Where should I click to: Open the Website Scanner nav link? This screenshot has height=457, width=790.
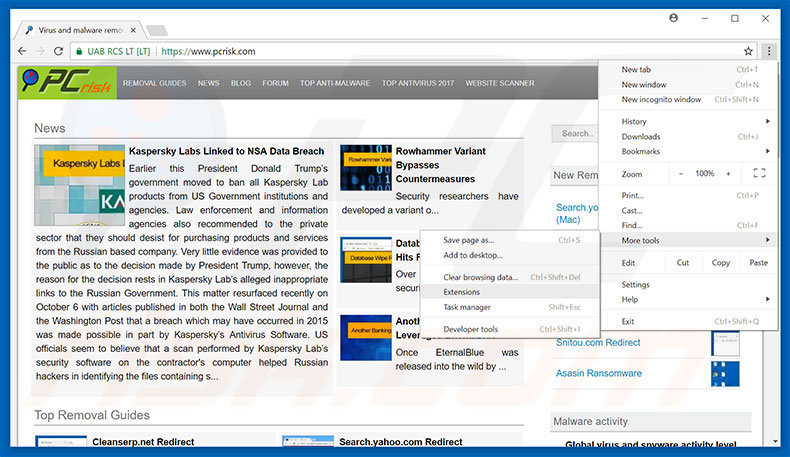click(500, 83)
